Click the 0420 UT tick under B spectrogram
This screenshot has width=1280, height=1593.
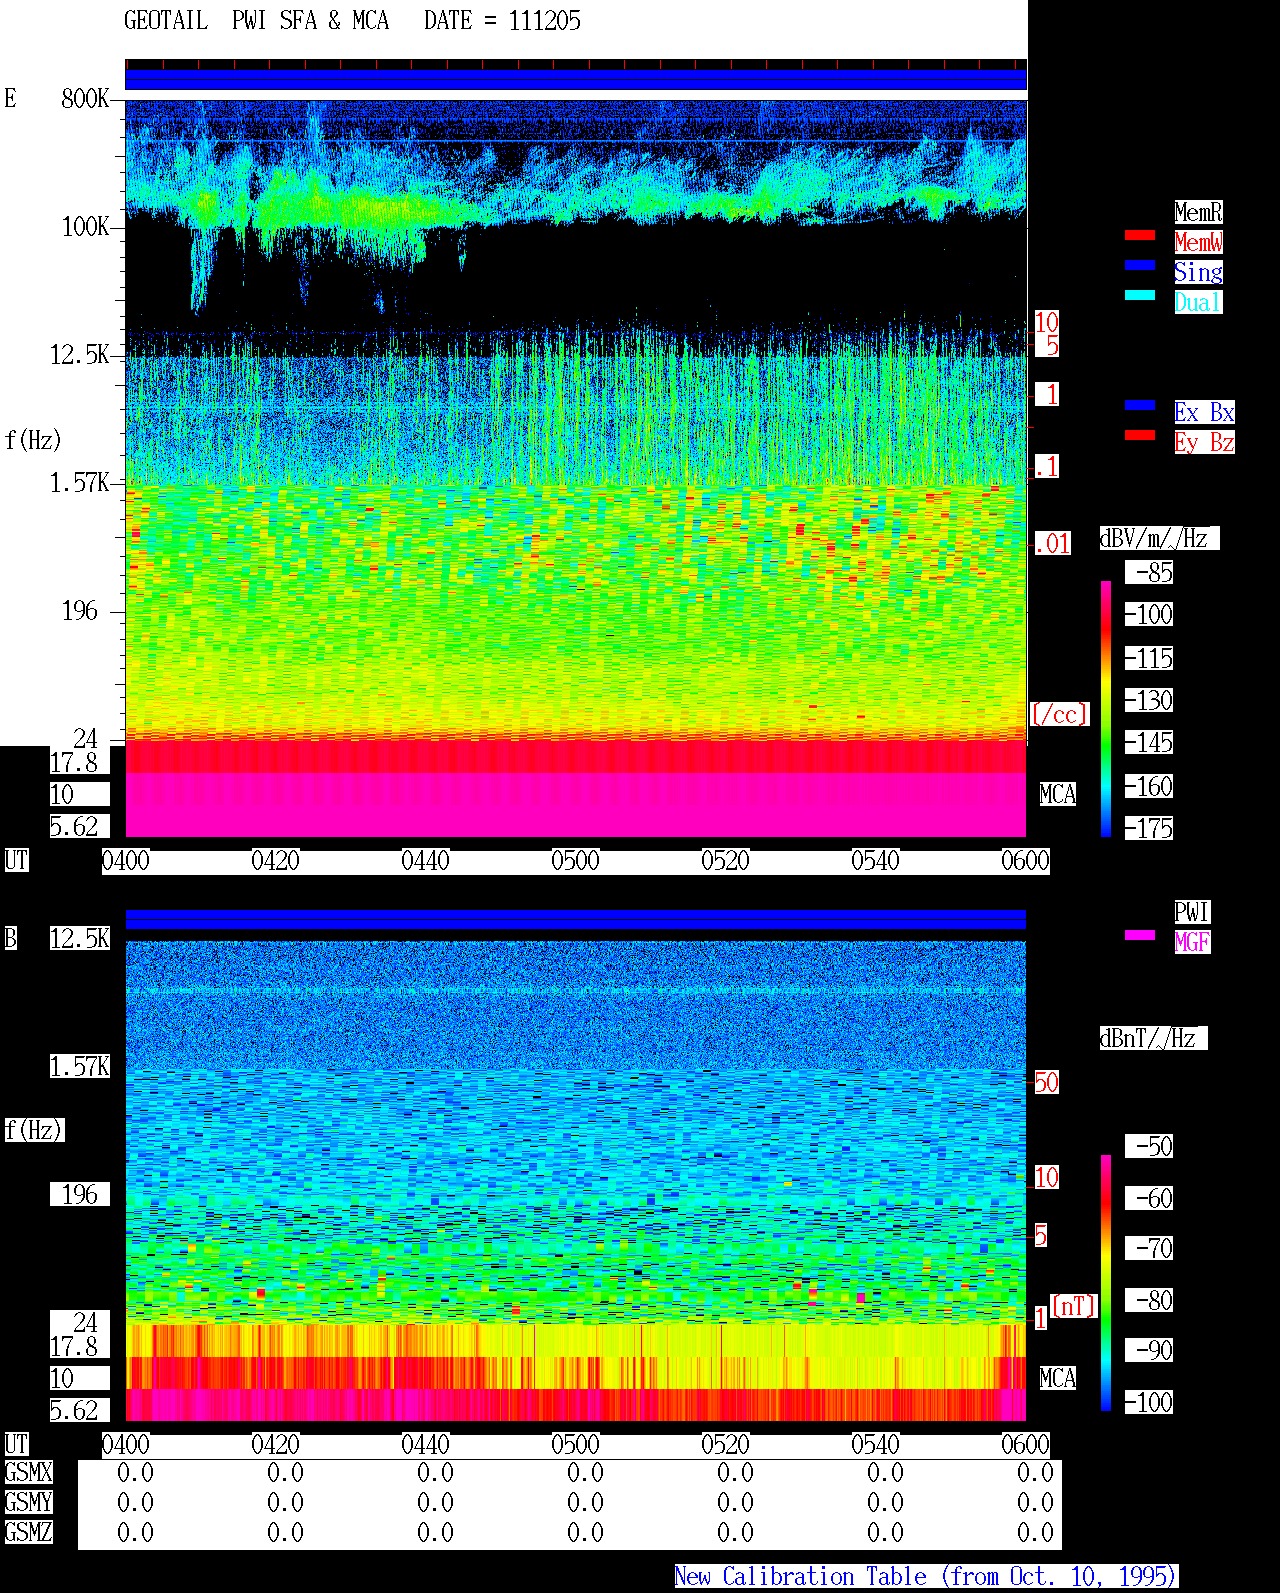[x=275, y=1445]
